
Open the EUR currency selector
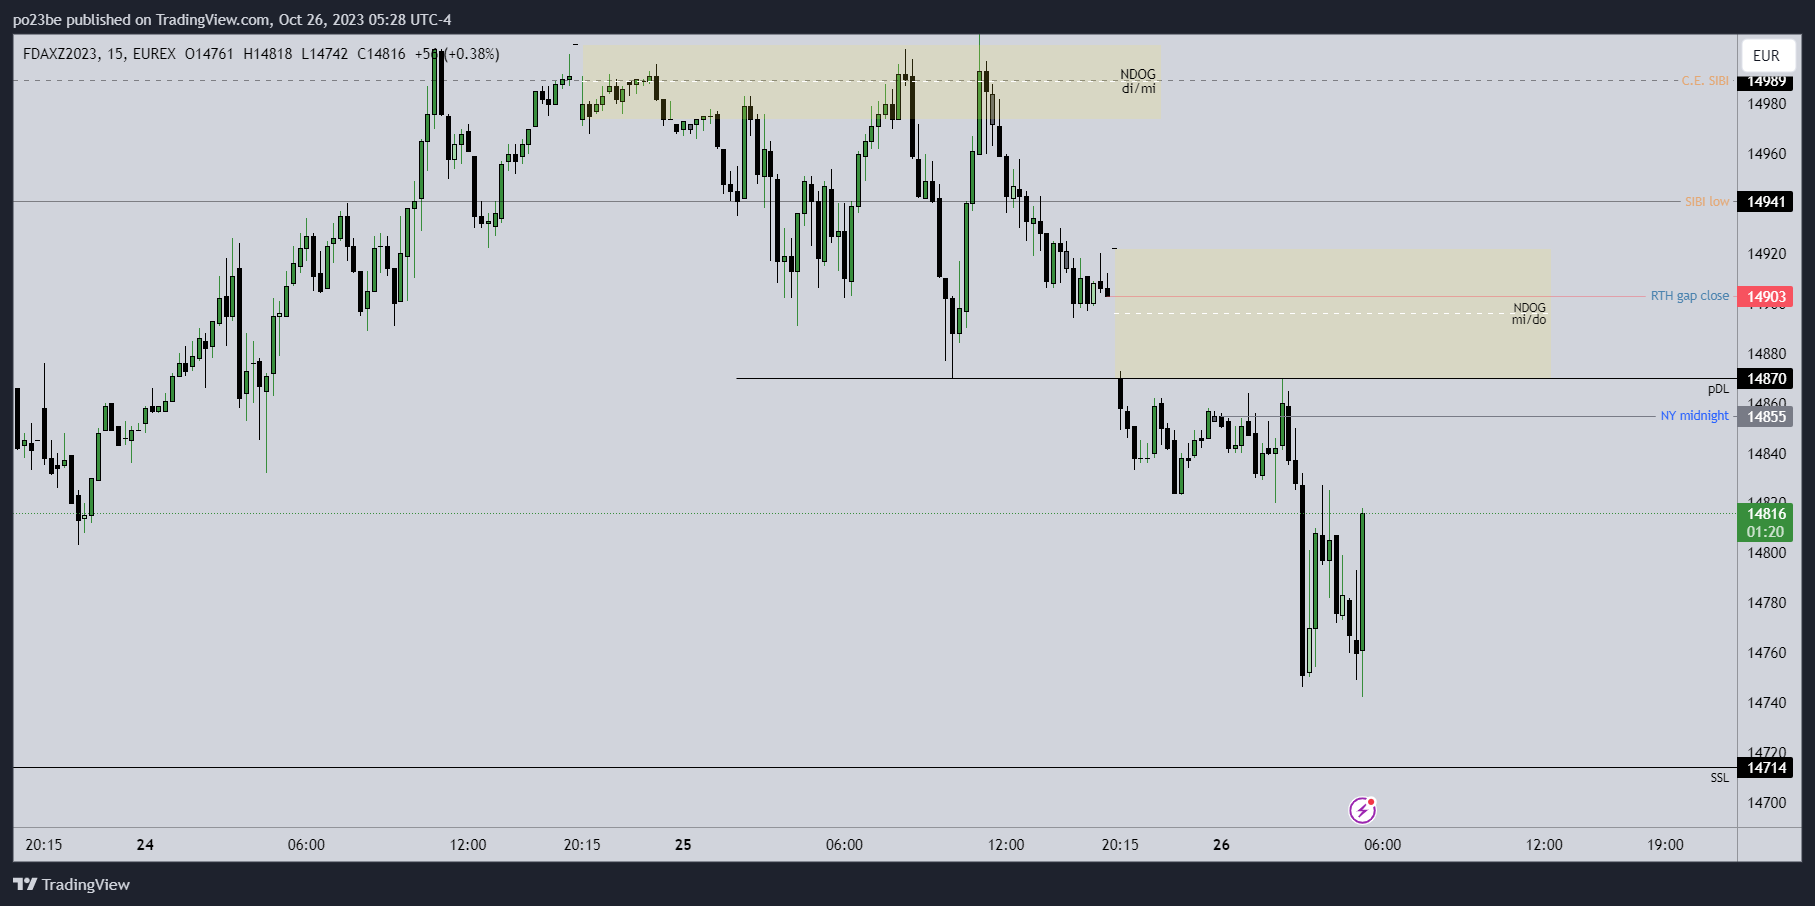coord(1766,56)
